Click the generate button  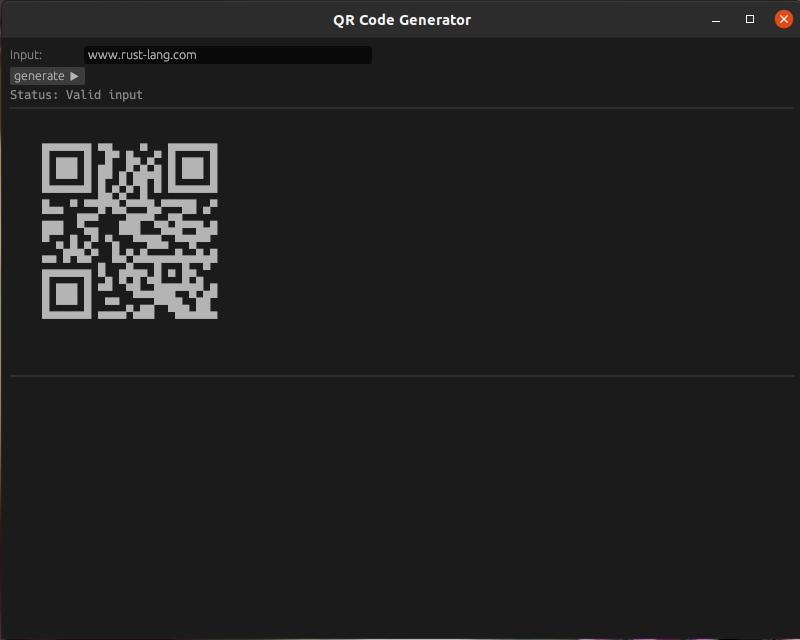47,76
